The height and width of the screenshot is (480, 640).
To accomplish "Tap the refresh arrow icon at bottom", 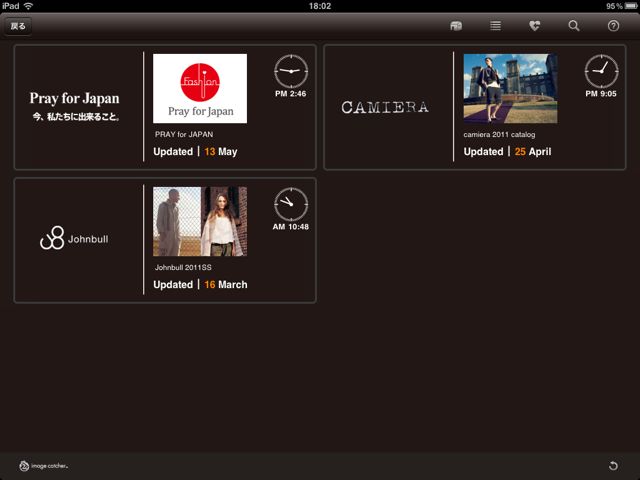I will point(613,465).
